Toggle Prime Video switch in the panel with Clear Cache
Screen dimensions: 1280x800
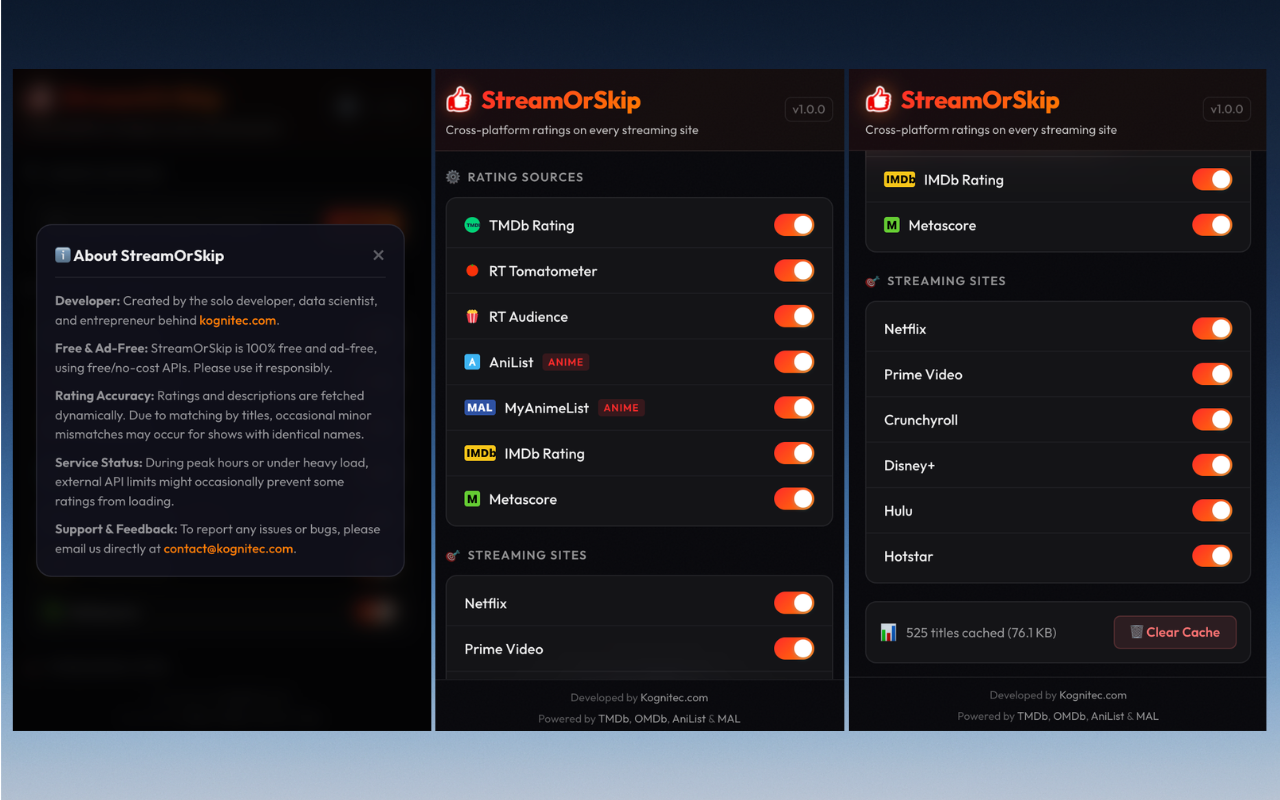click(x=1212, y=374)
